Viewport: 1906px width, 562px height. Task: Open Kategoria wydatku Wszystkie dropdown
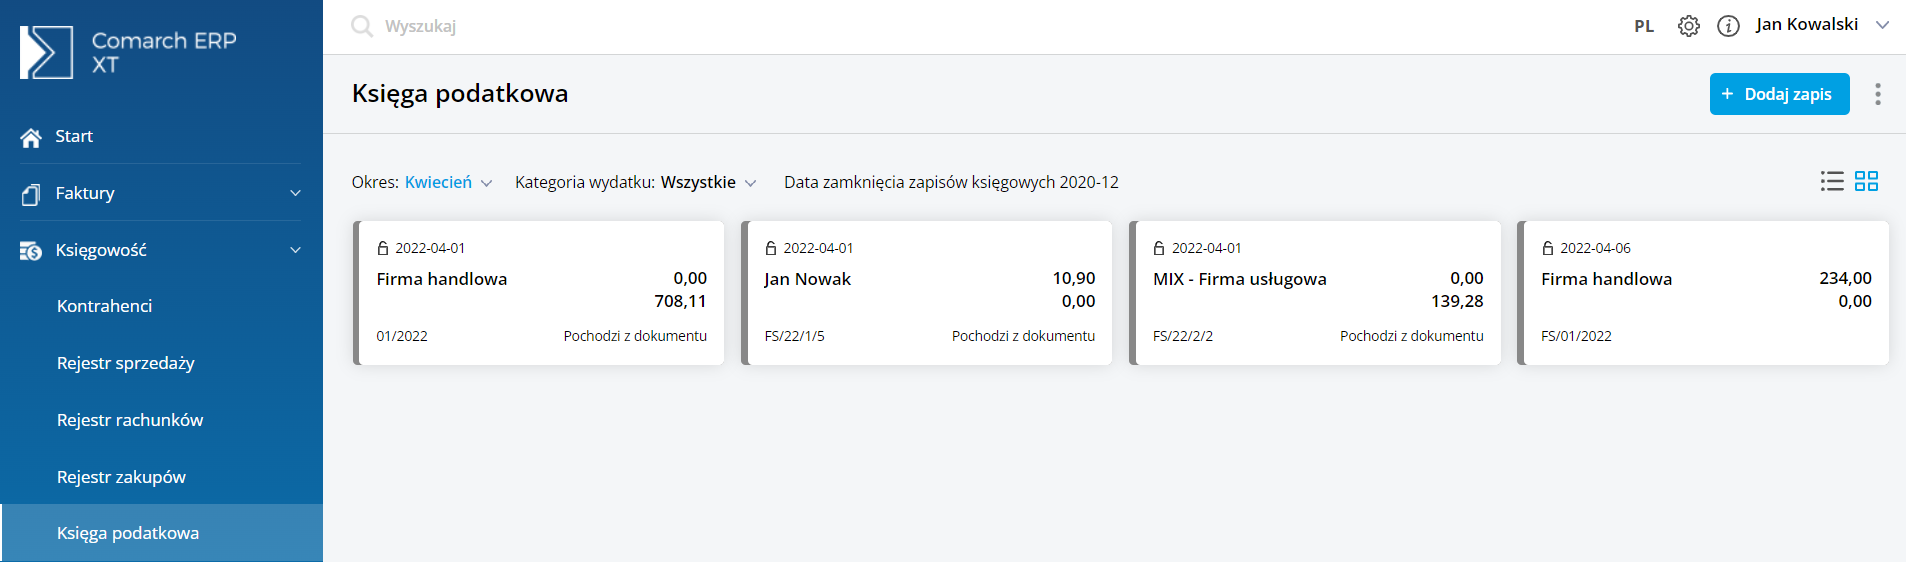(x=636, y=182)
